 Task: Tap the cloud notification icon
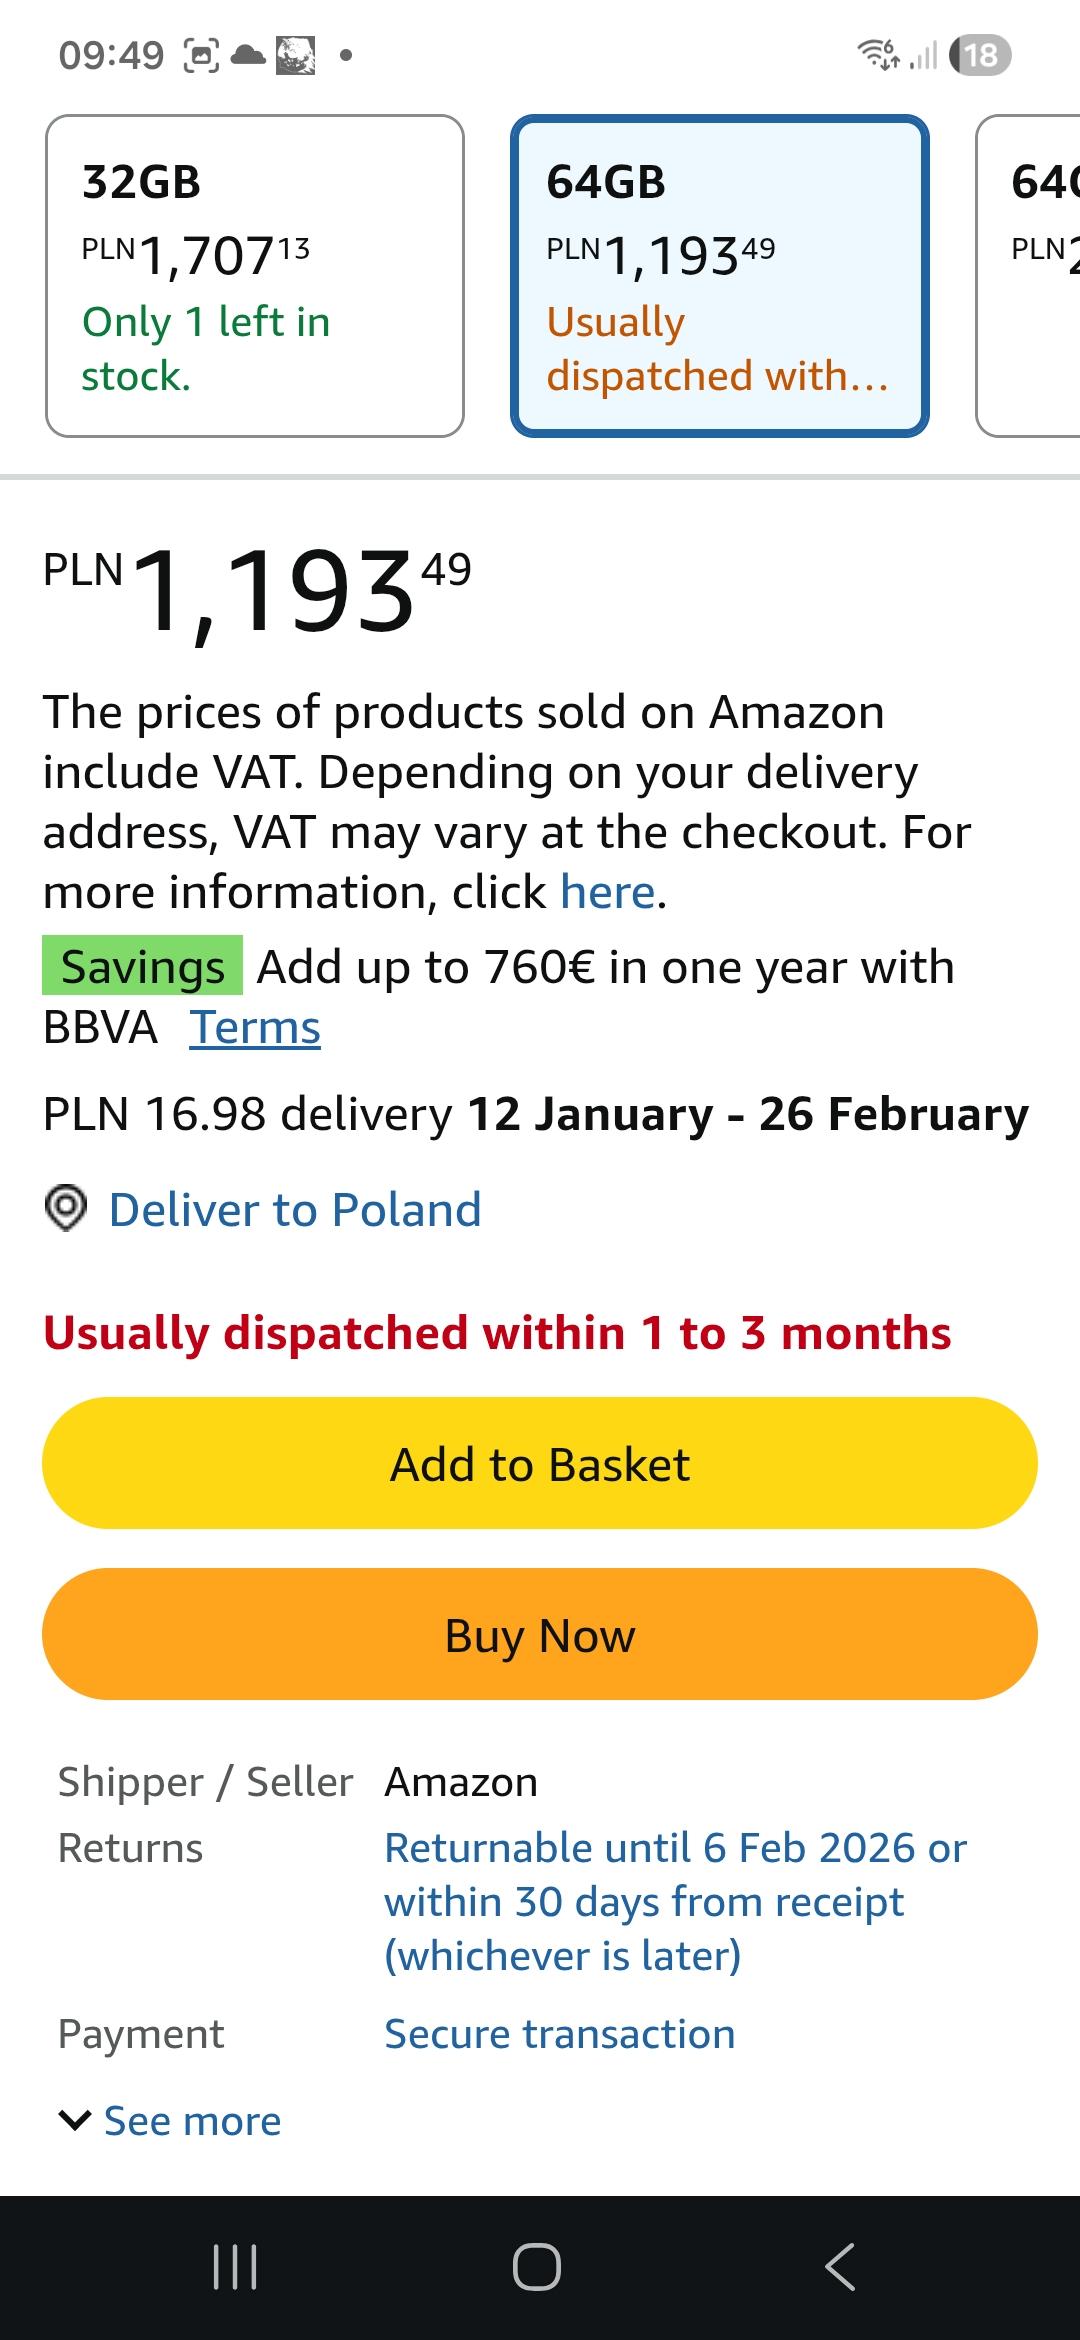[x=248, y=55]
